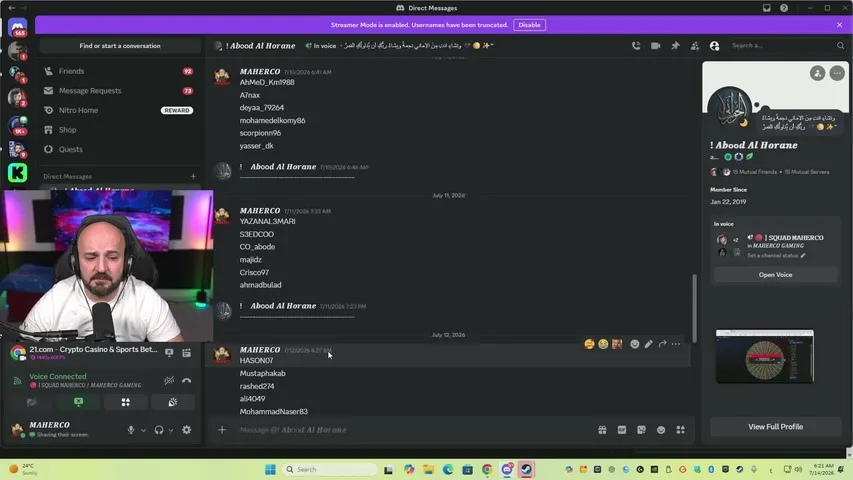
Task: Mute the microphone in user panel
Action: pyautogui.click(x=131, y=430)
